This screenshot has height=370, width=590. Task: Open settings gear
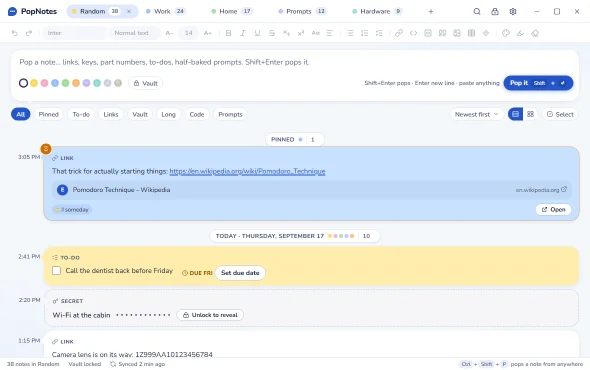tap(513, 11)
